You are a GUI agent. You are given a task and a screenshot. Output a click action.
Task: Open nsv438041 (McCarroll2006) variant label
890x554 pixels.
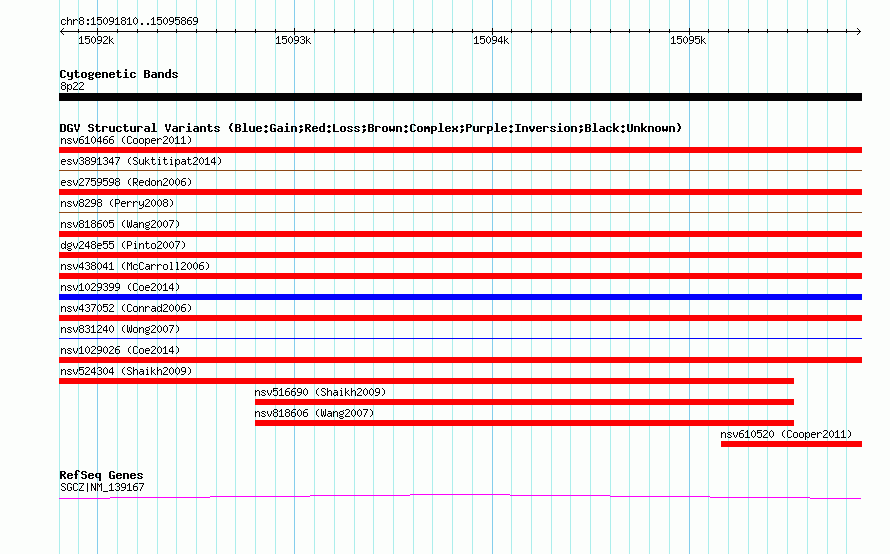[x=135, y=266]
